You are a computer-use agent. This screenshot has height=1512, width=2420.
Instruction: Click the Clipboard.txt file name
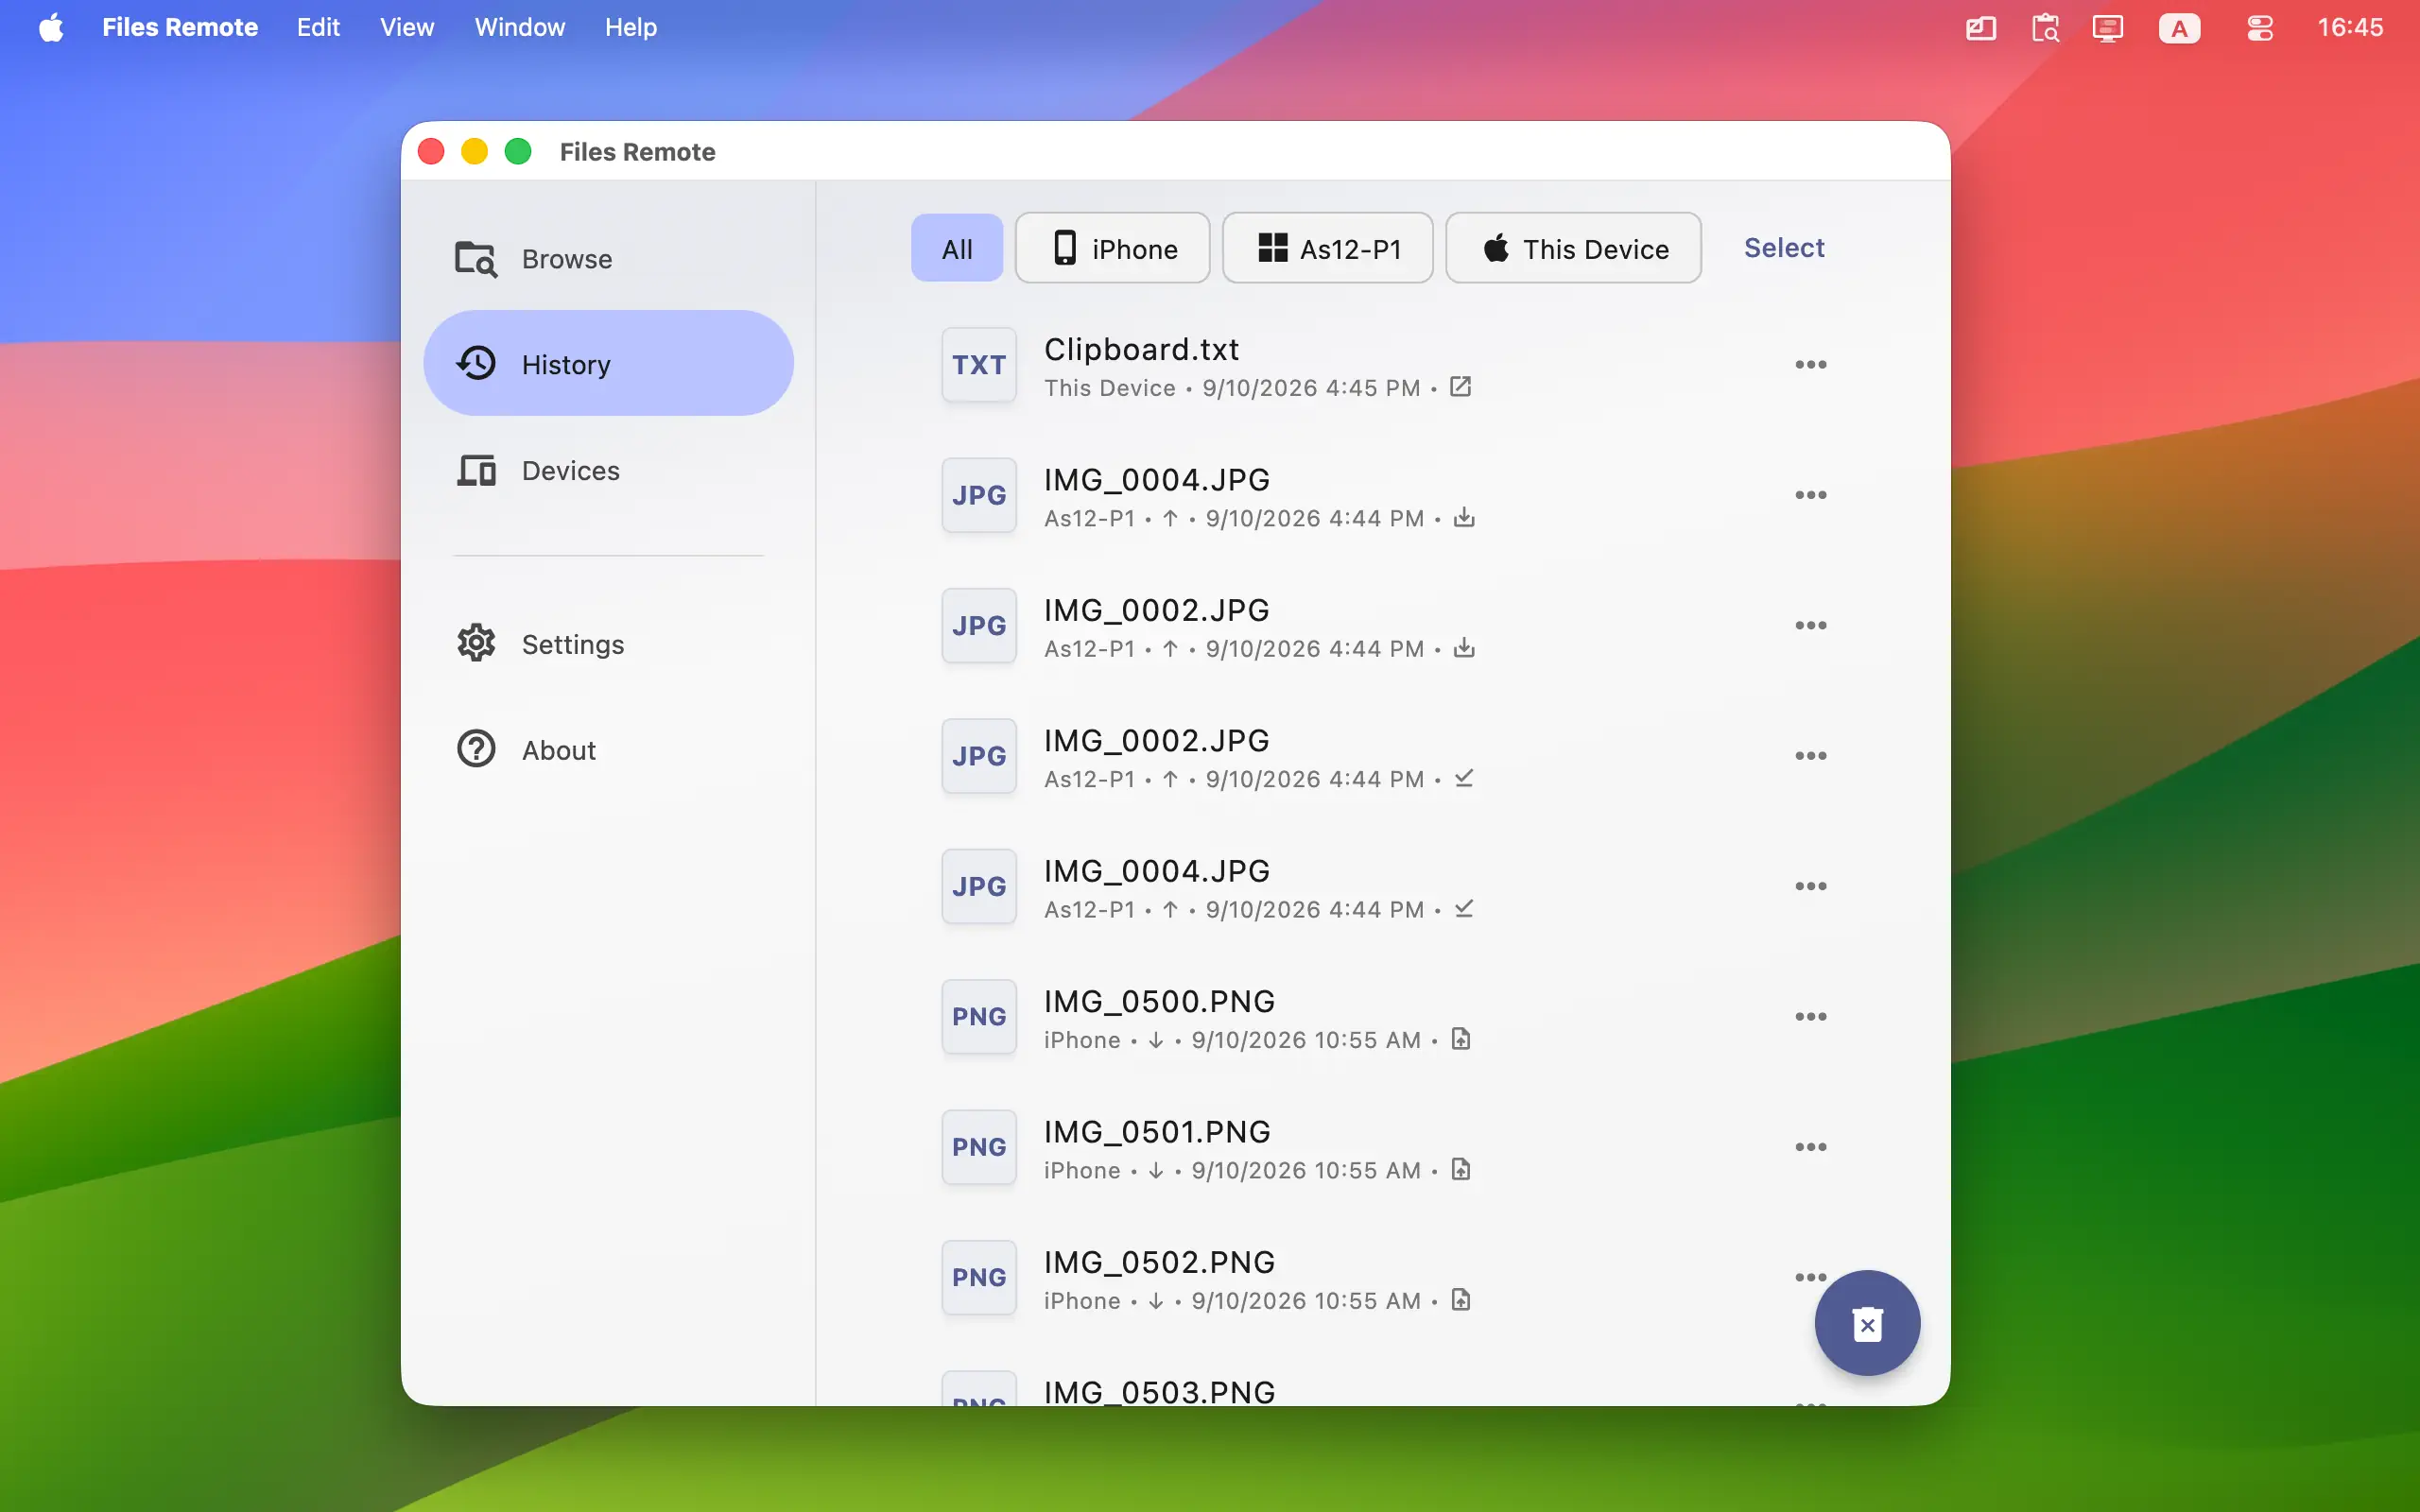tap(1141, 349)
